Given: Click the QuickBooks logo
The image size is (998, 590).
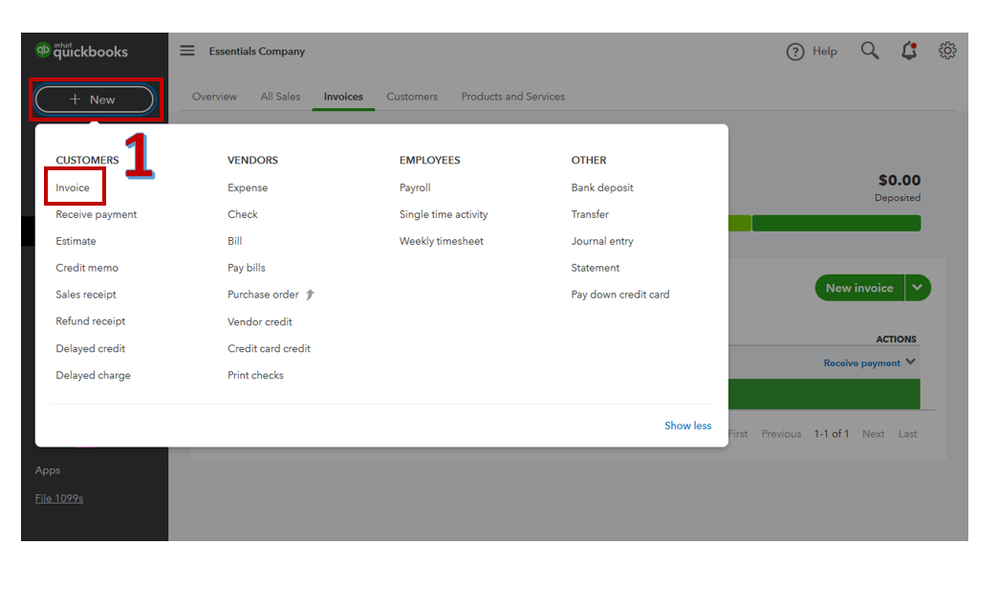Looking at the screenshot, I should coord(81,50).
